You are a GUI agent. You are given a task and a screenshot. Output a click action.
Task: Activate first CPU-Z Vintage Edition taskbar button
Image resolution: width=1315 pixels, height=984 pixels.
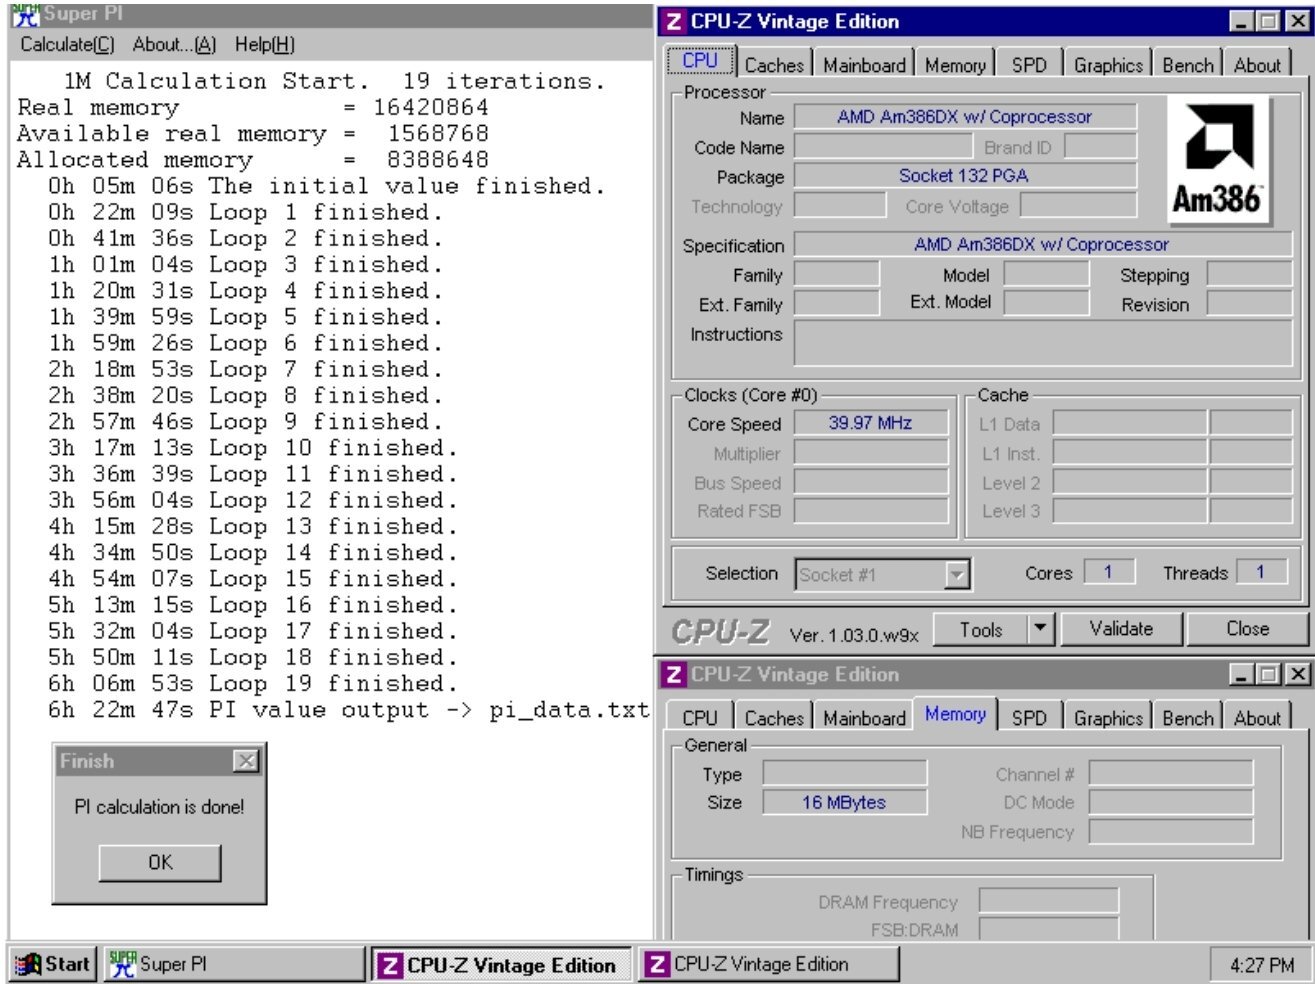pos(502,964)
